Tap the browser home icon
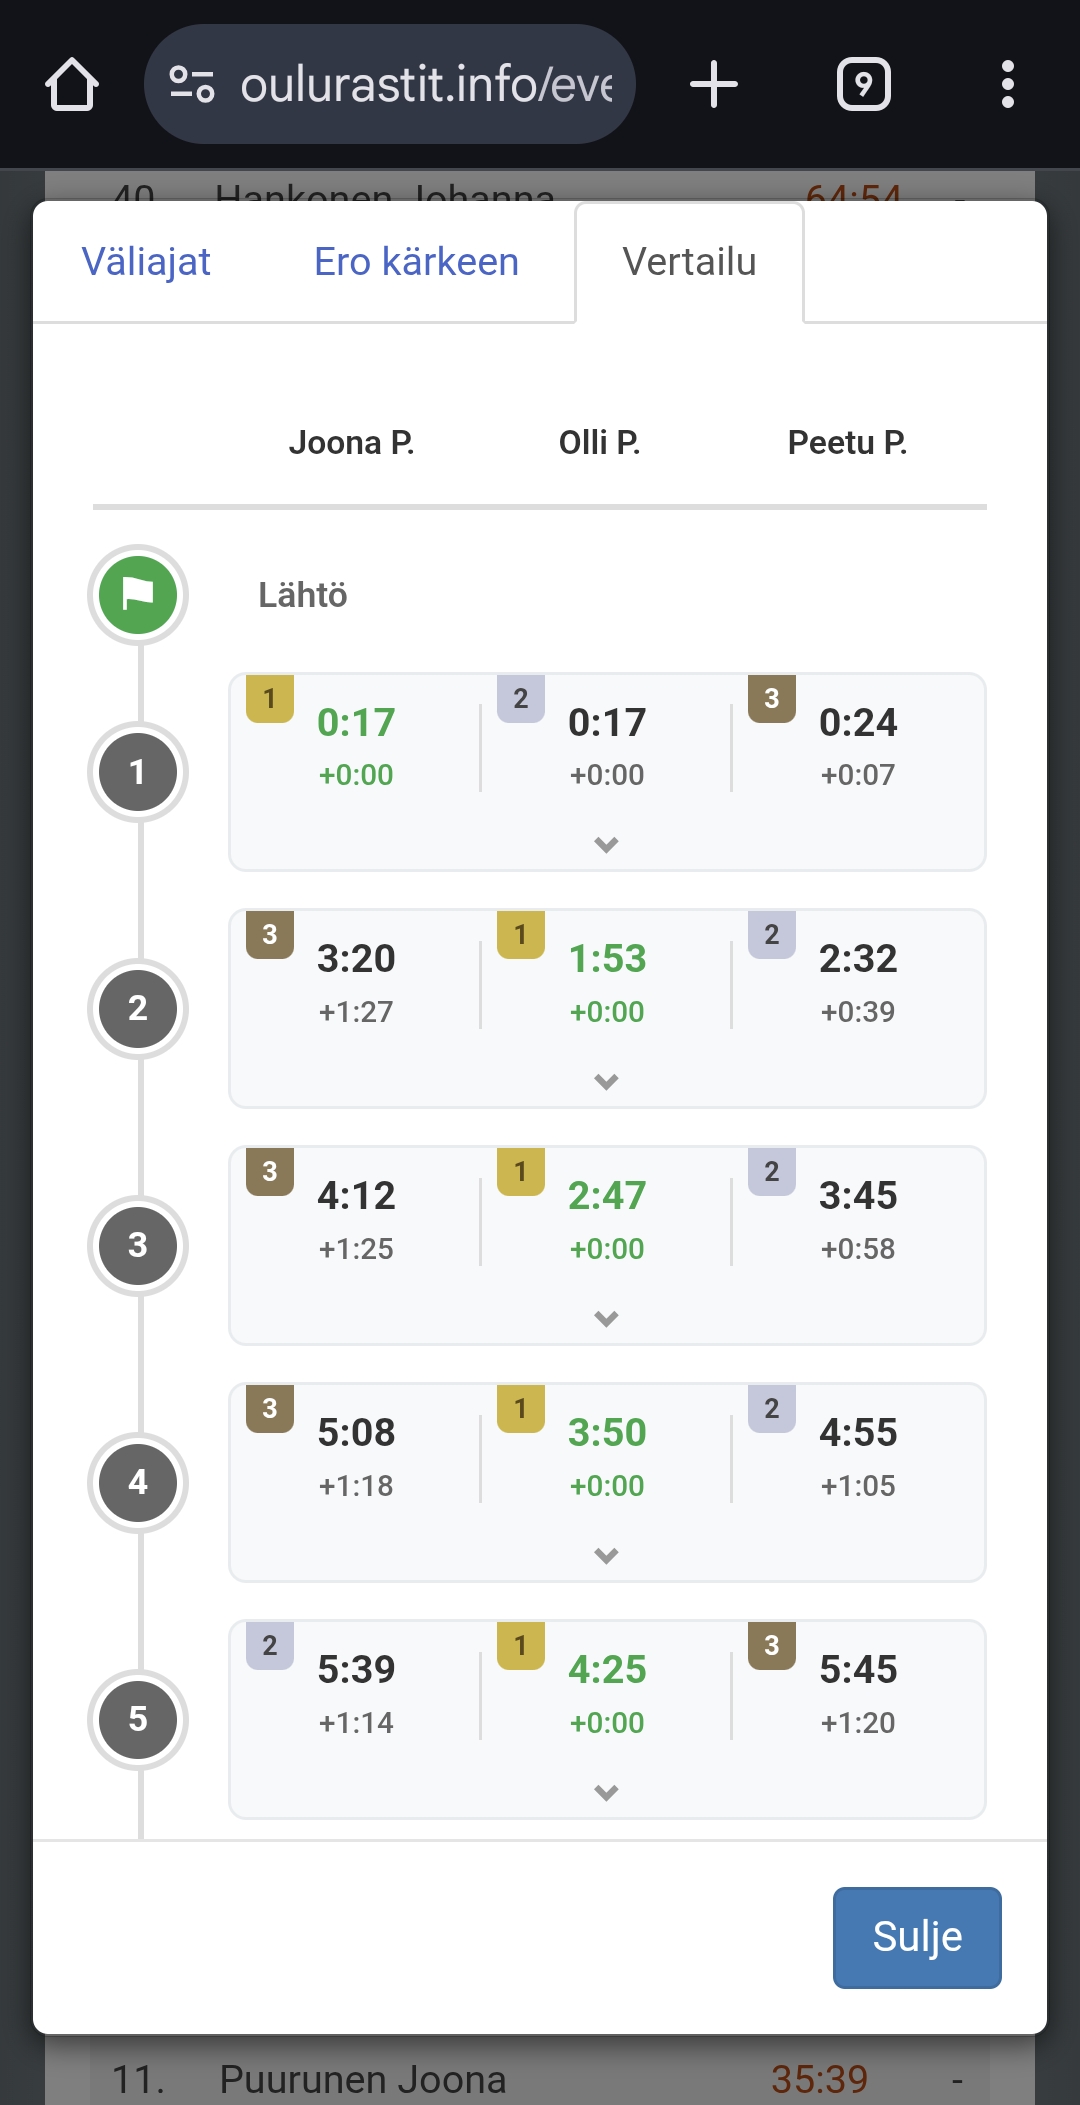Screen dimensions: 1080x2105 pyautogui.click(x=72, y=84)
